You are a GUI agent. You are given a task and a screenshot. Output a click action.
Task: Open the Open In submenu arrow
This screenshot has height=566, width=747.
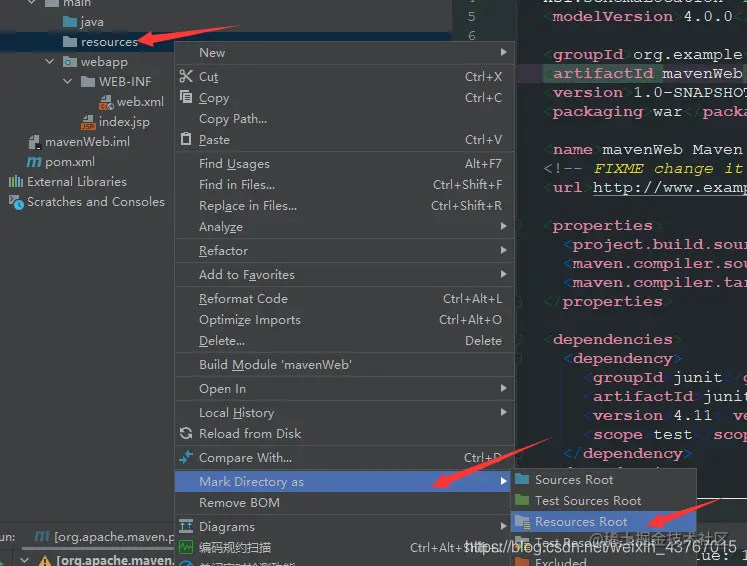(504, 388)
